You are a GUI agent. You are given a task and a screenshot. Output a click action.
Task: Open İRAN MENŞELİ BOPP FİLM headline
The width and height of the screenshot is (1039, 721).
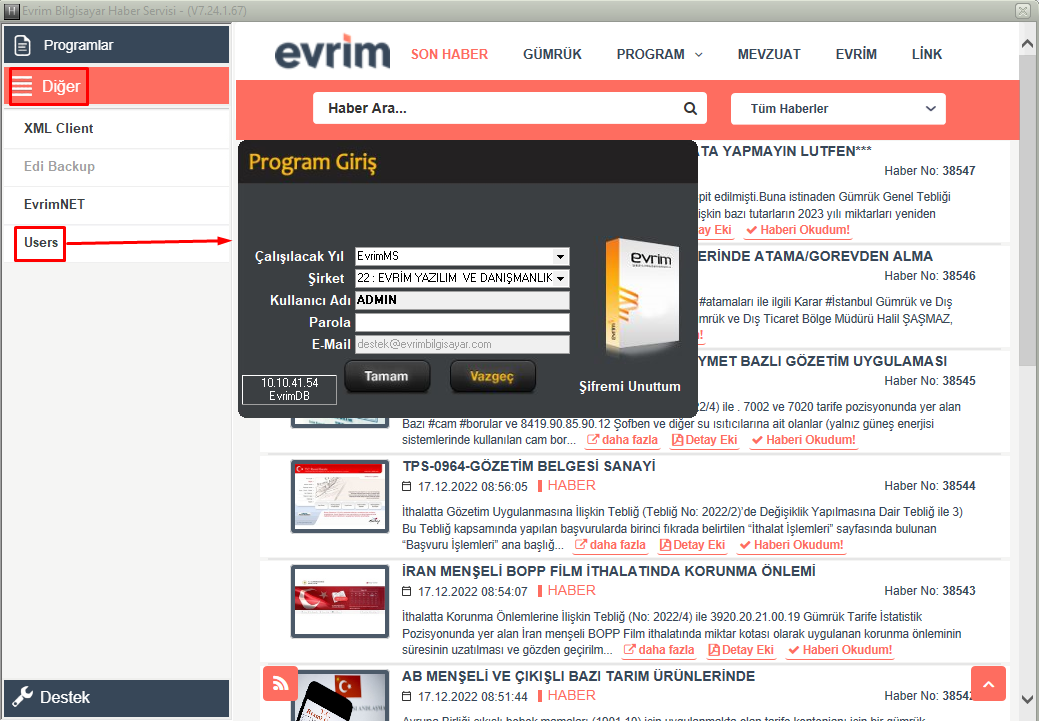click(x=608, y=571)
